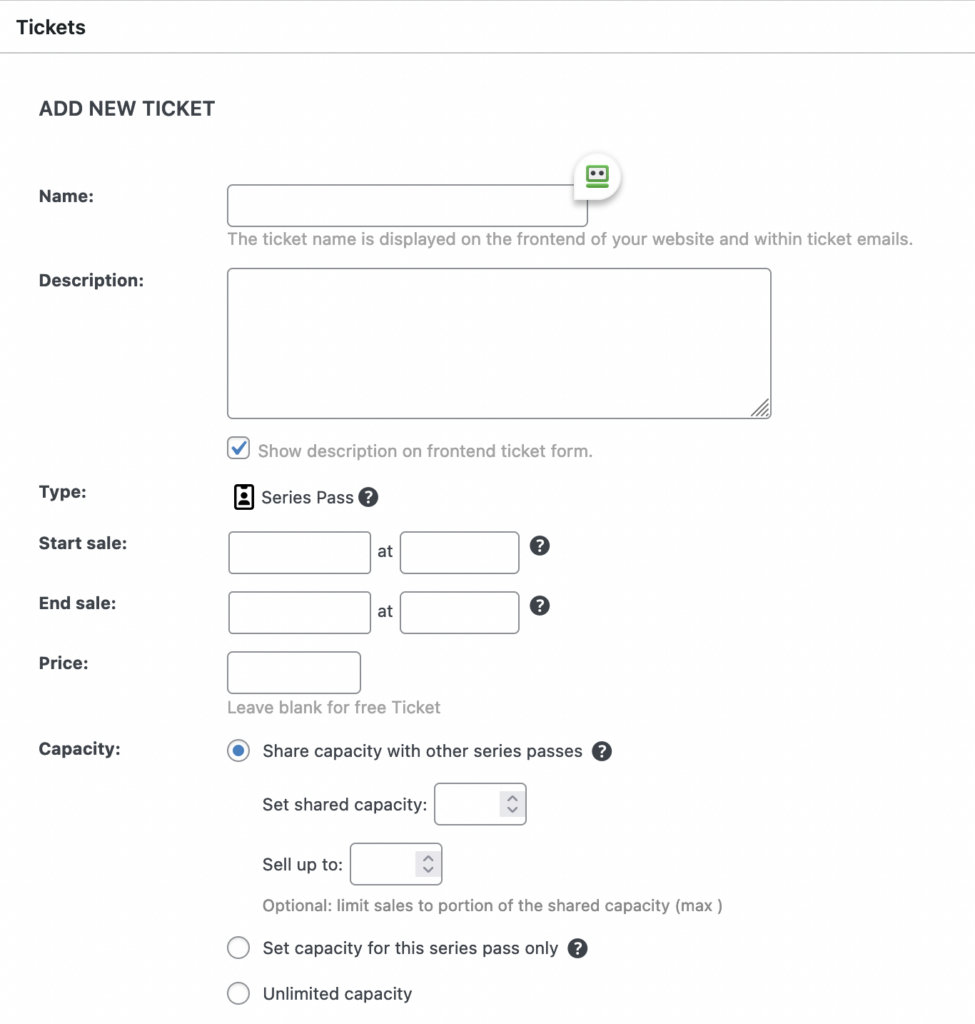Select Share capacity with other series passes

(x=238, y=751)
